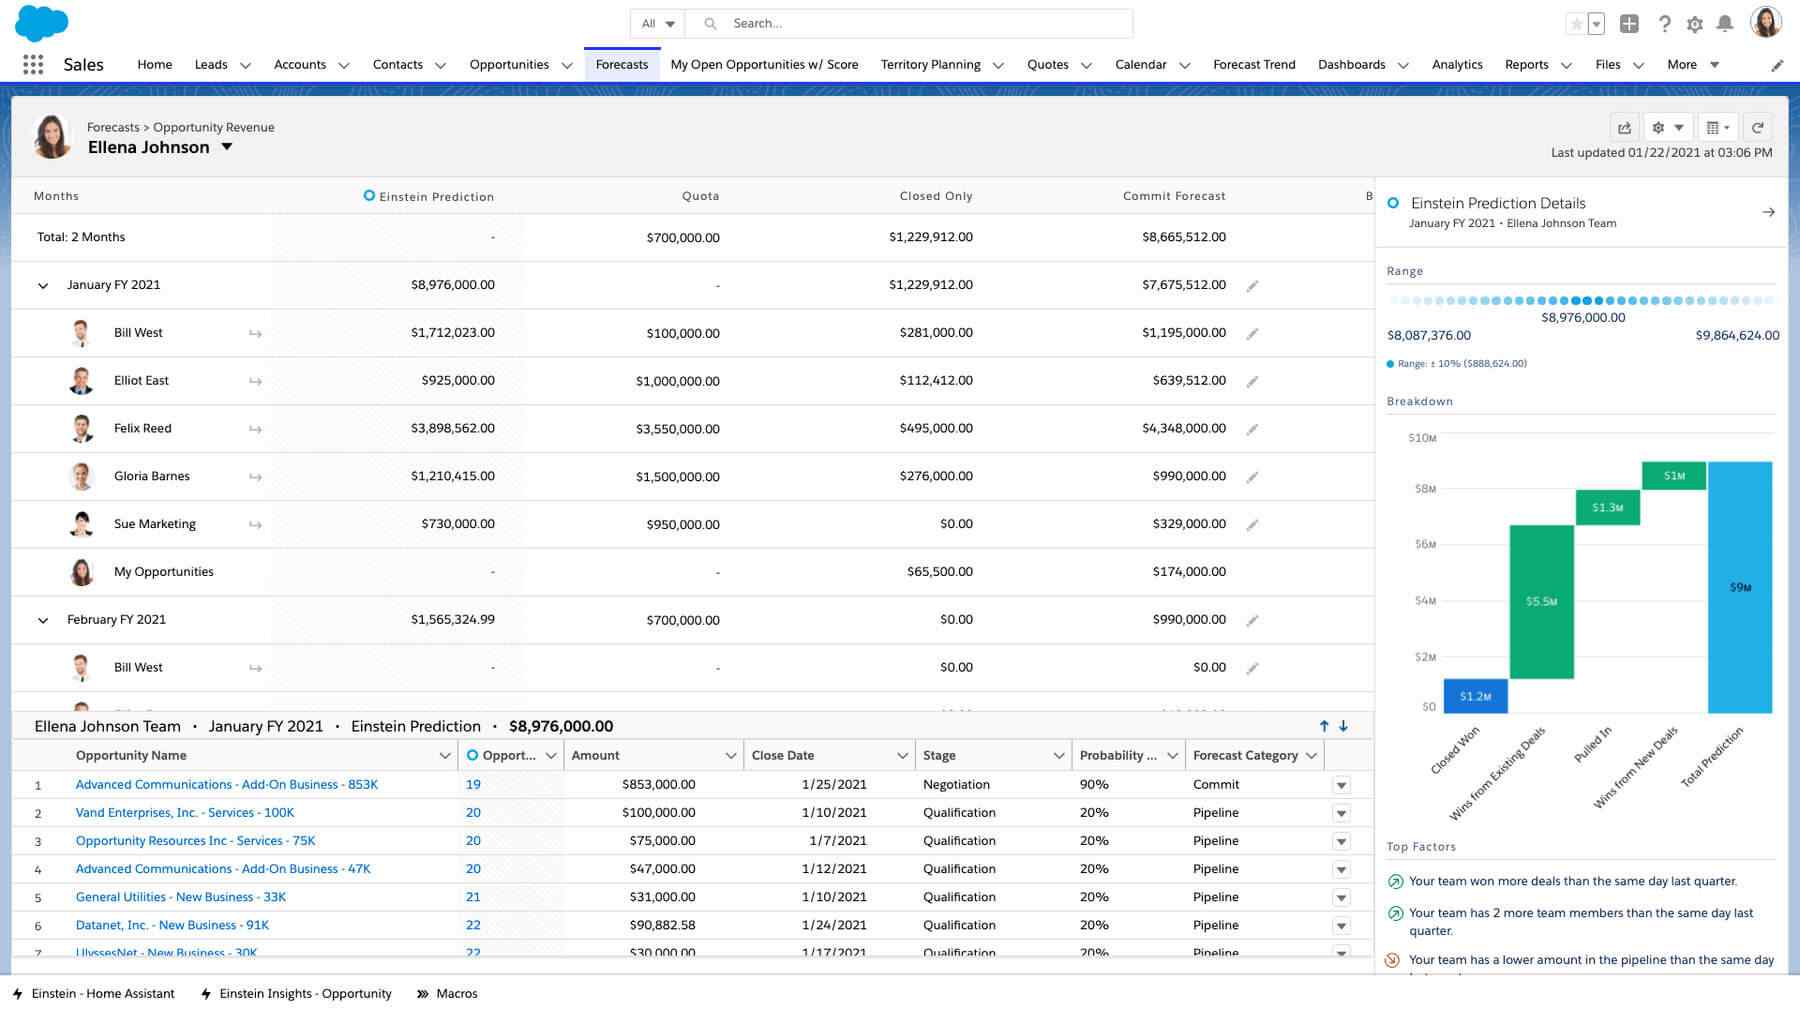This screenshot has width=1800, height=1012.
Task: Click opportunity score 19 link
Action: pos(473,785)
